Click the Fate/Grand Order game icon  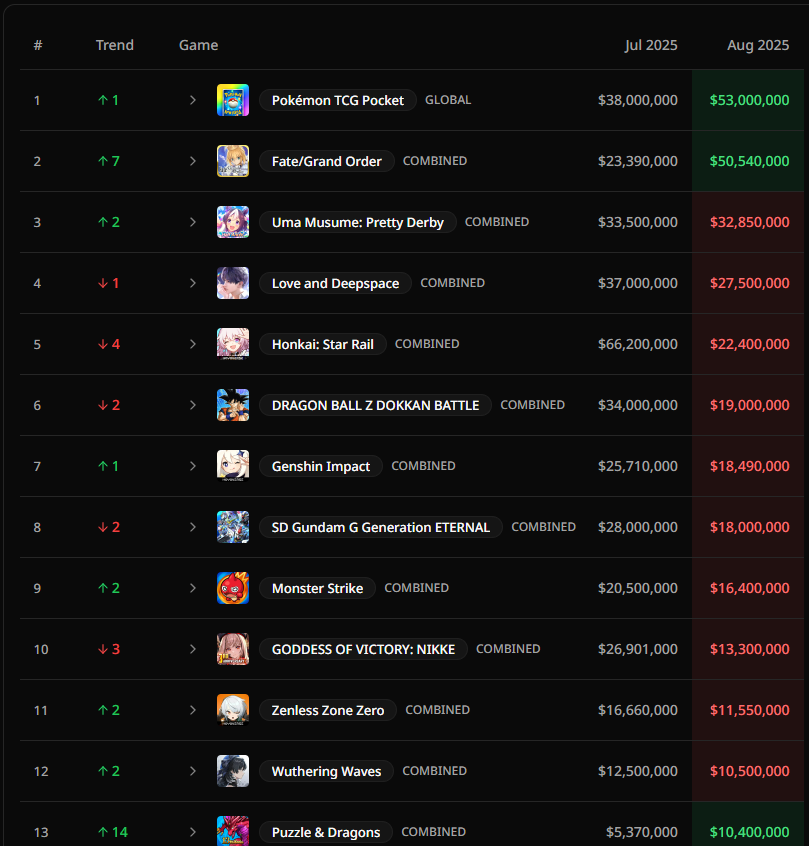point(233,161)
